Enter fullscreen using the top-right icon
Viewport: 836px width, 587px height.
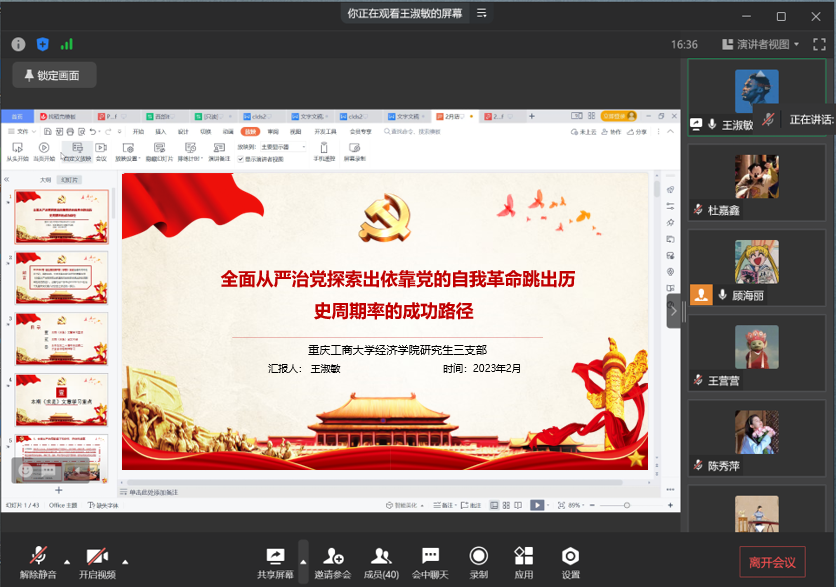coord(816,44)
